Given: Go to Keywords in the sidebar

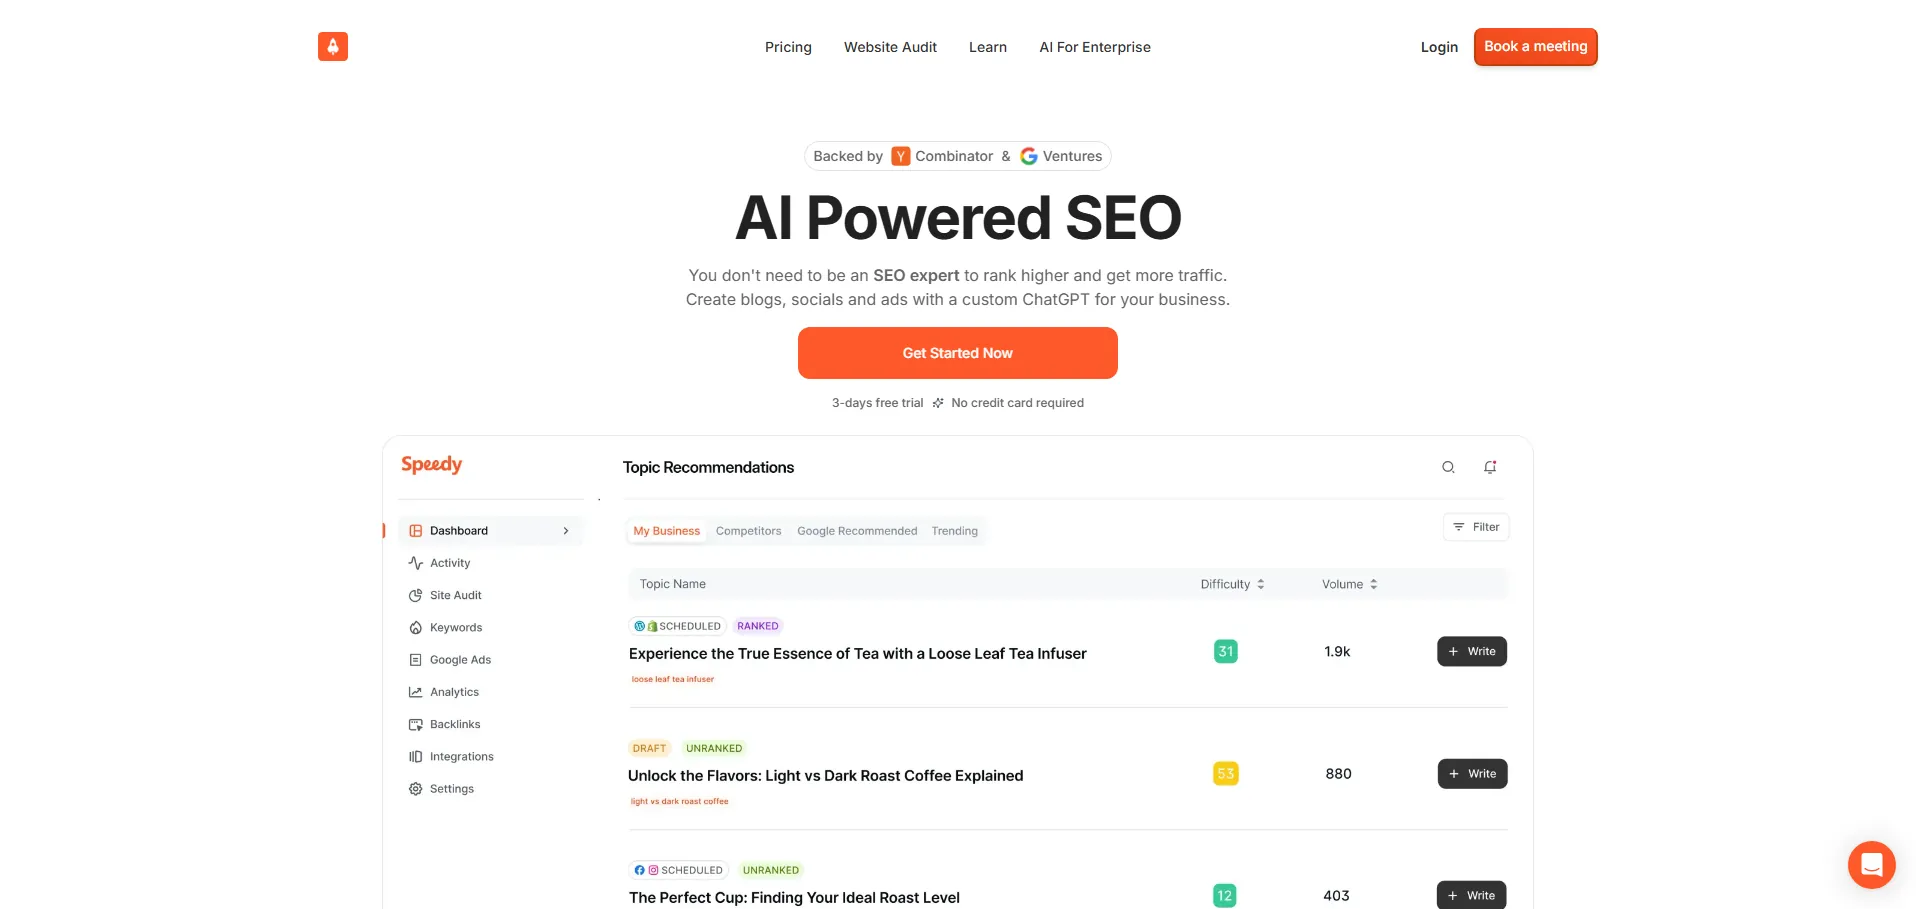Looking at the screenshot, I should pyautogui.click(x=455, y=628).
